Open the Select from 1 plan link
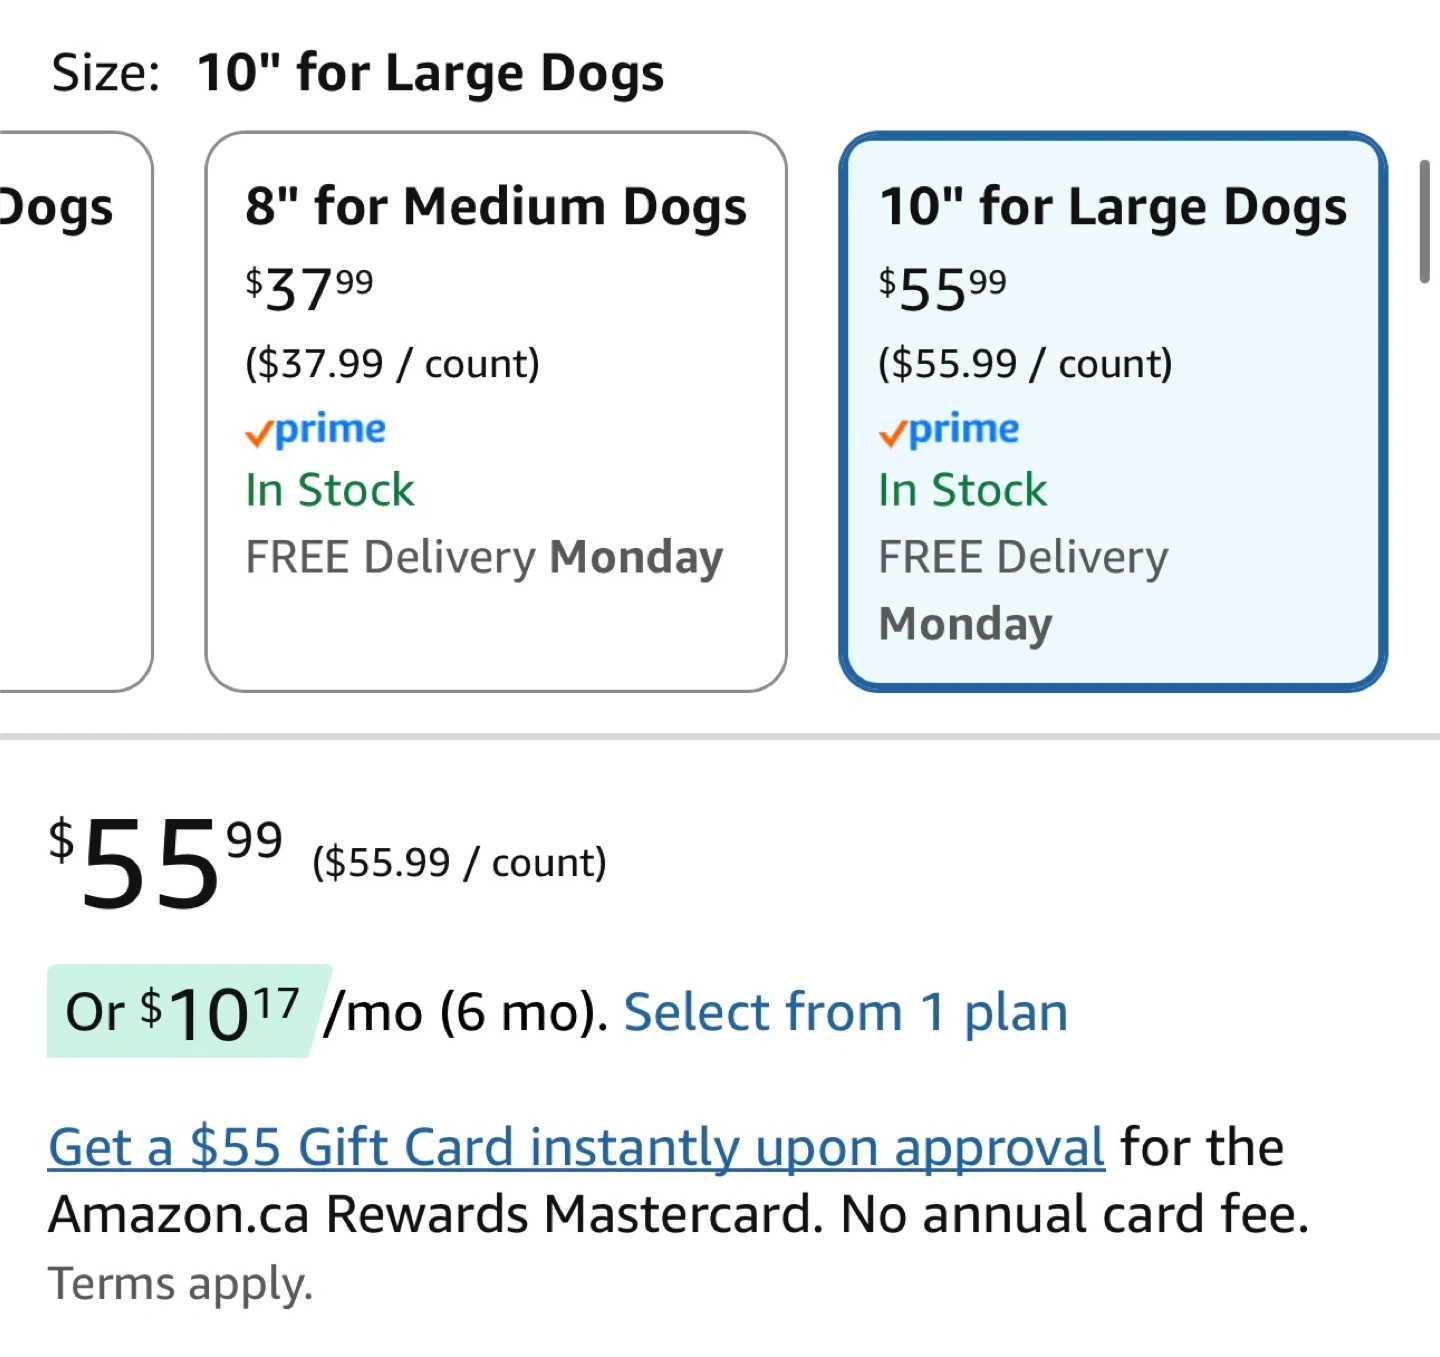This screenshot has height=1357, width=1440. point(846,1012)
